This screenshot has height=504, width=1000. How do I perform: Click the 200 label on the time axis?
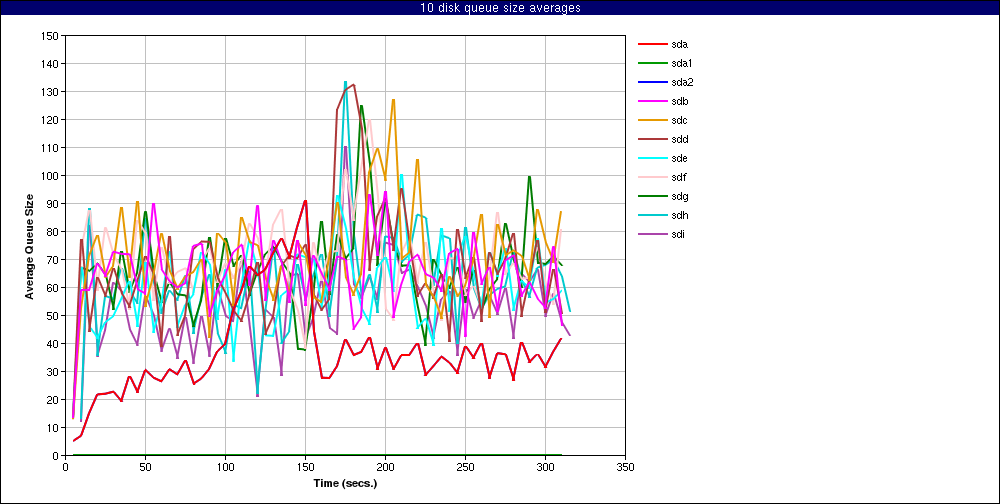click(x=385, y=467)
